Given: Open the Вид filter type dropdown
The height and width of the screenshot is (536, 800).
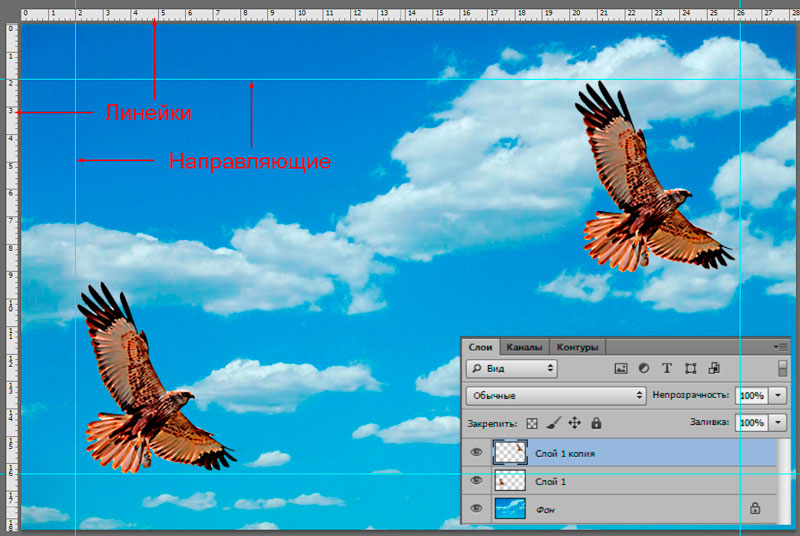Looking at the screenshot, I should pyautogui.click(x=512, y=368).
